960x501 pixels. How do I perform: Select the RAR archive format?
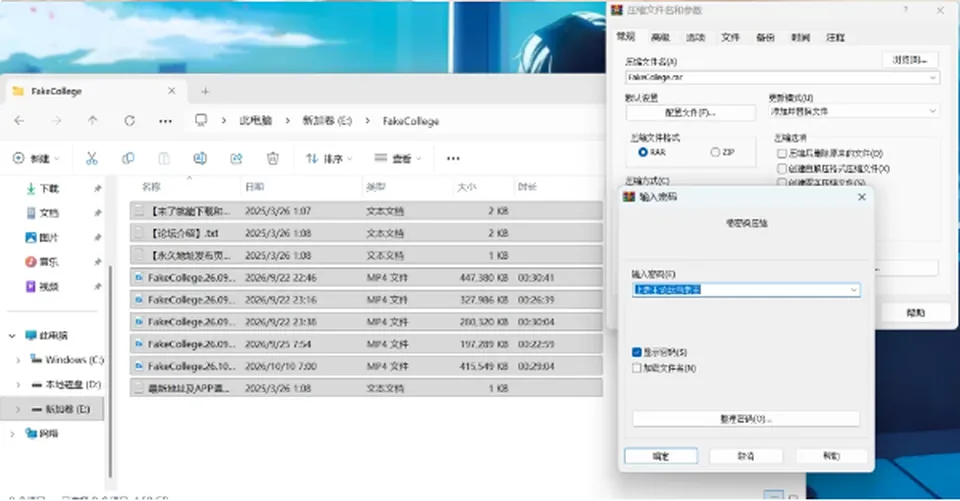pyautogui.click(x=643, y=152)
